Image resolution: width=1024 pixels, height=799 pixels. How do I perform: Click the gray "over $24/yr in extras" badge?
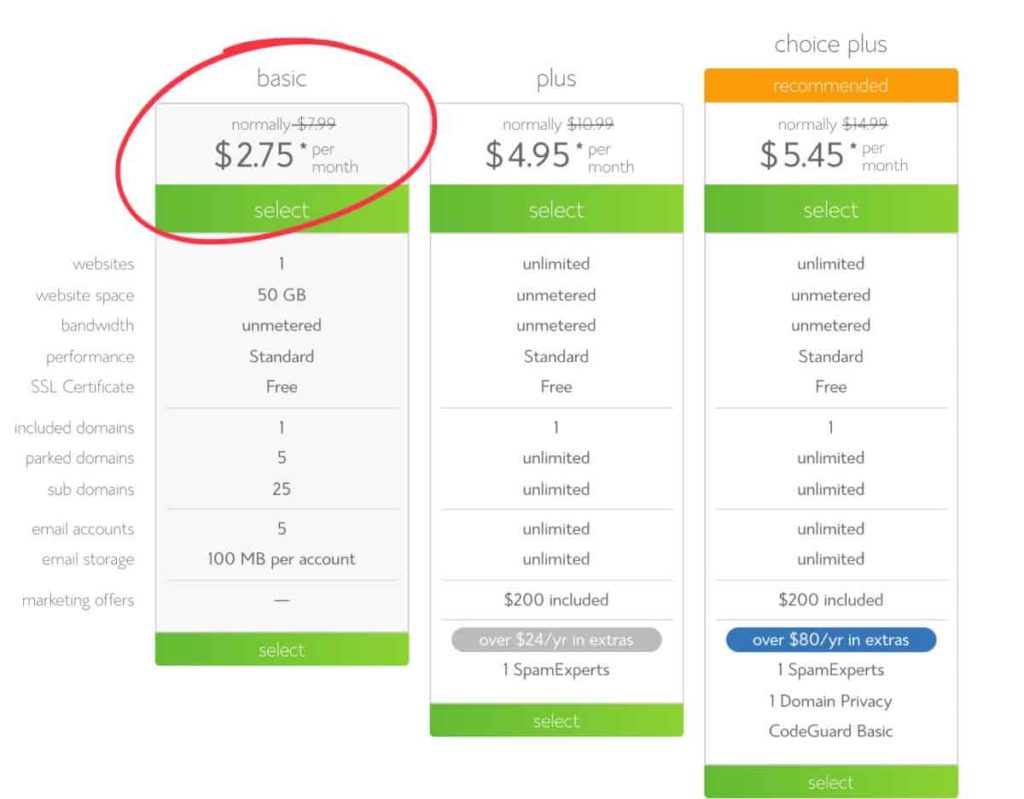556,640
